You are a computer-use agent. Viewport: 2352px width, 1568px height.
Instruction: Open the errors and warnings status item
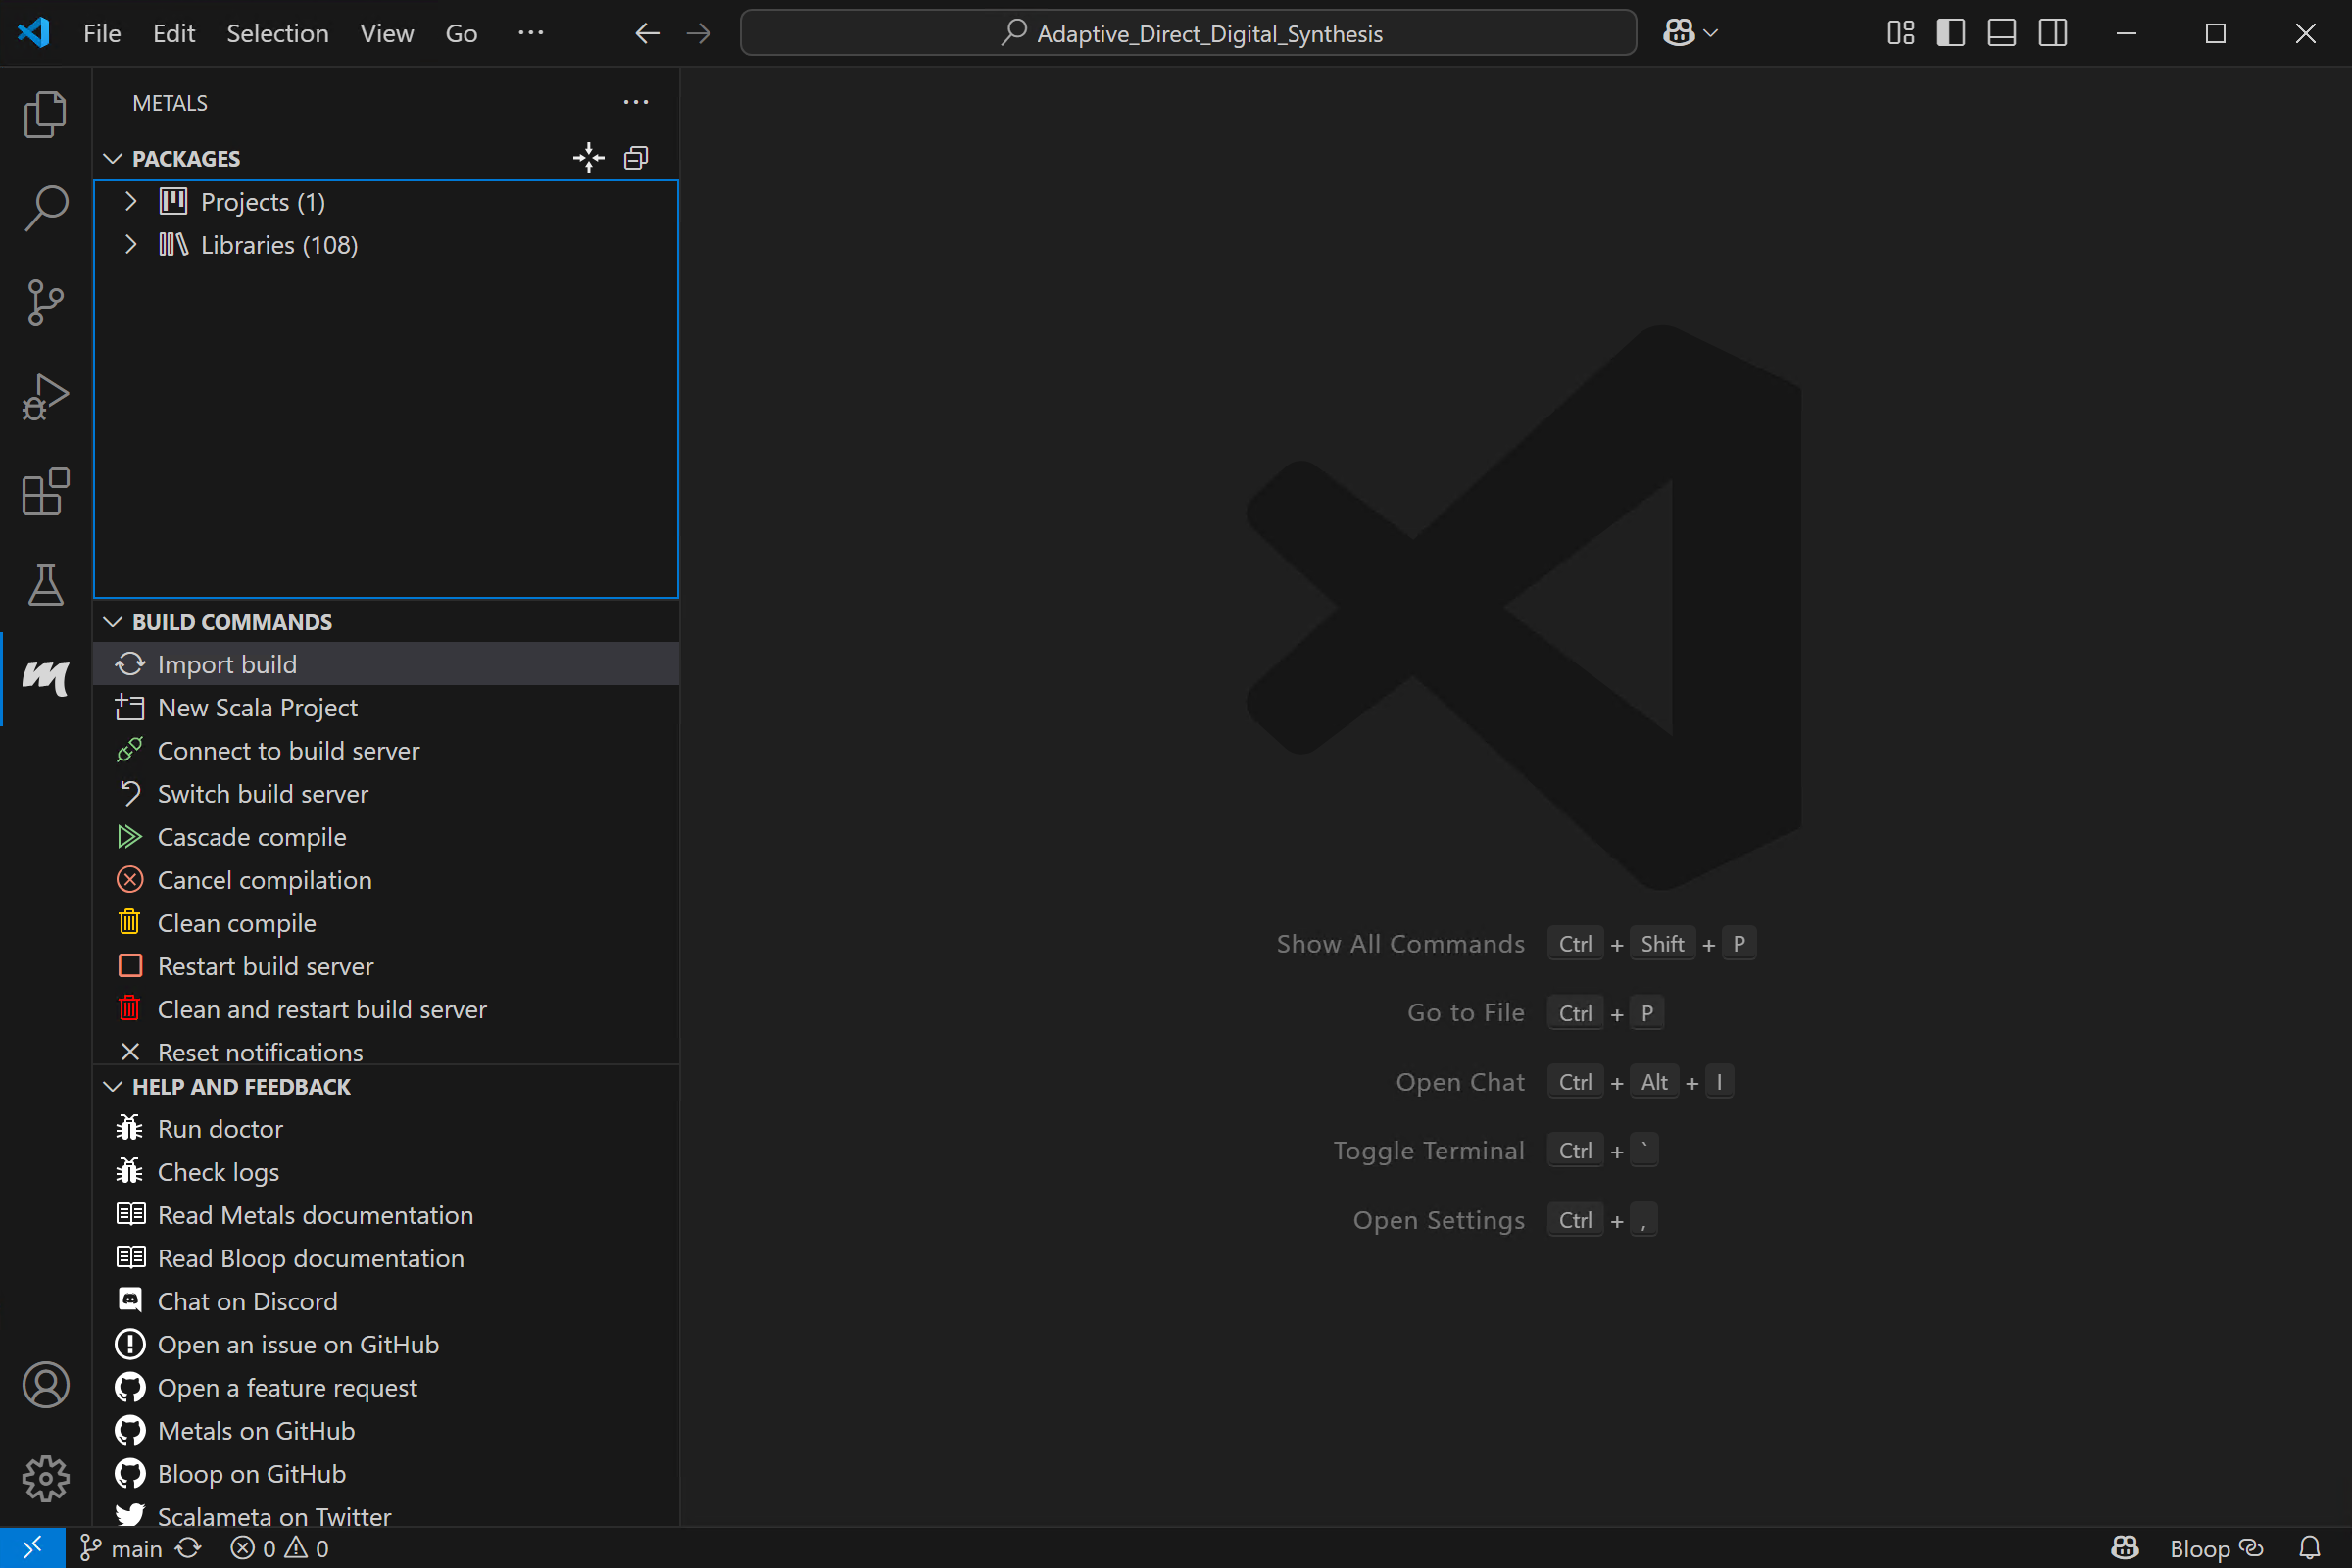click(x=279, y=1548)
